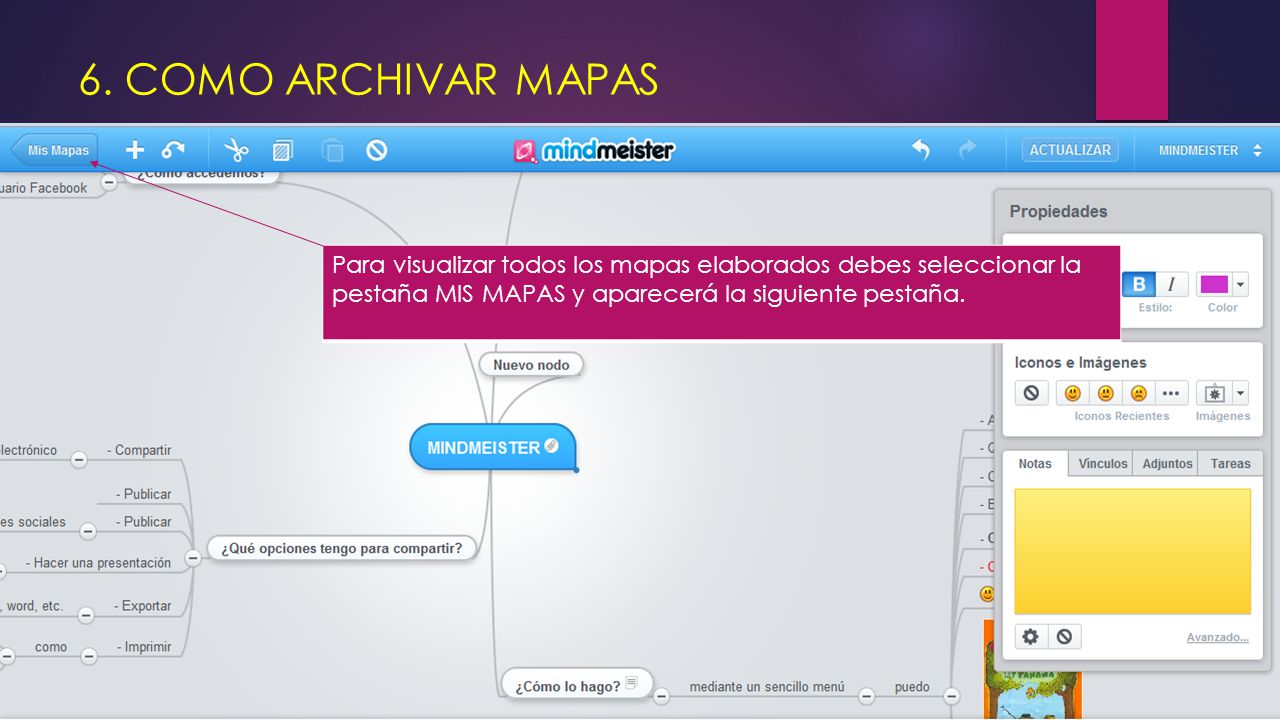
Task: Undo the last action
Action: click(920, 150)
